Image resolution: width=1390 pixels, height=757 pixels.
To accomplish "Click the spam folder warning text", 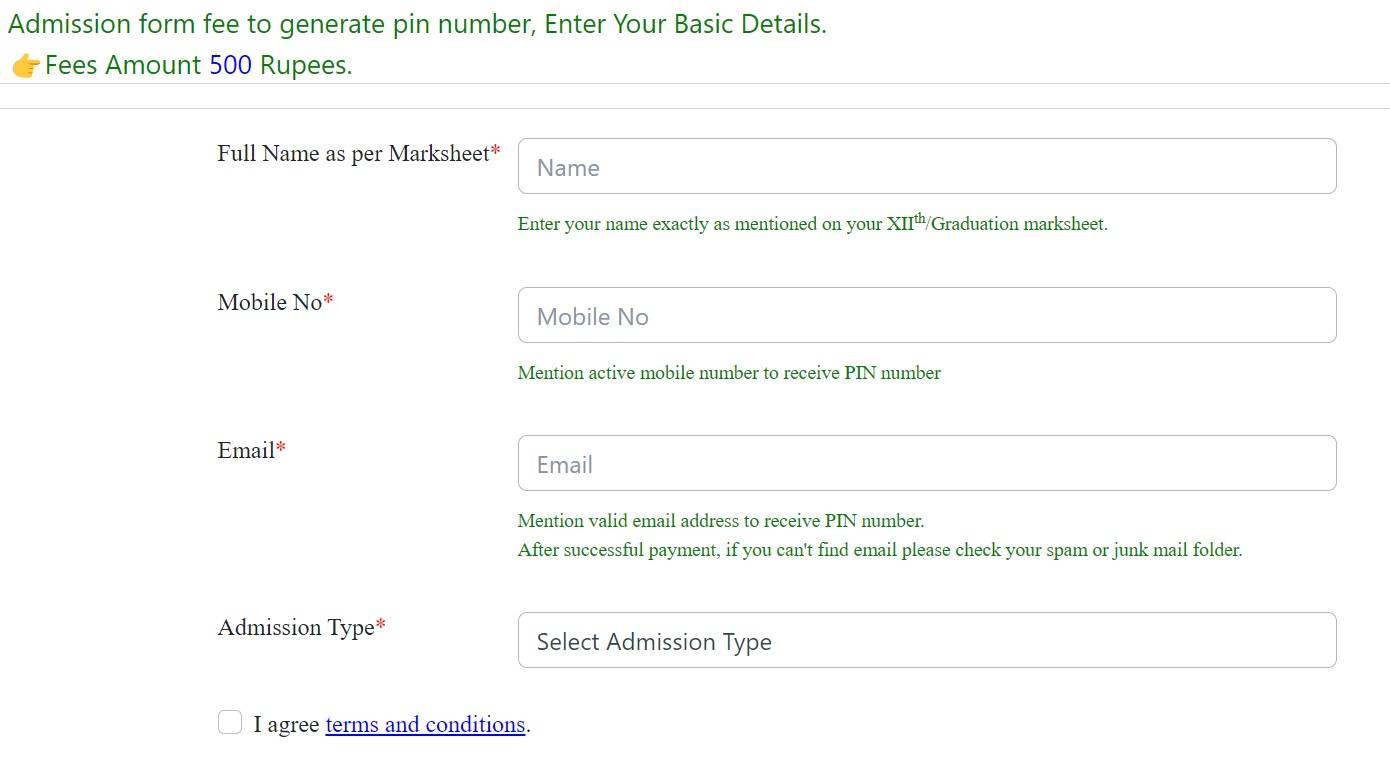I will tap(879, 549).
